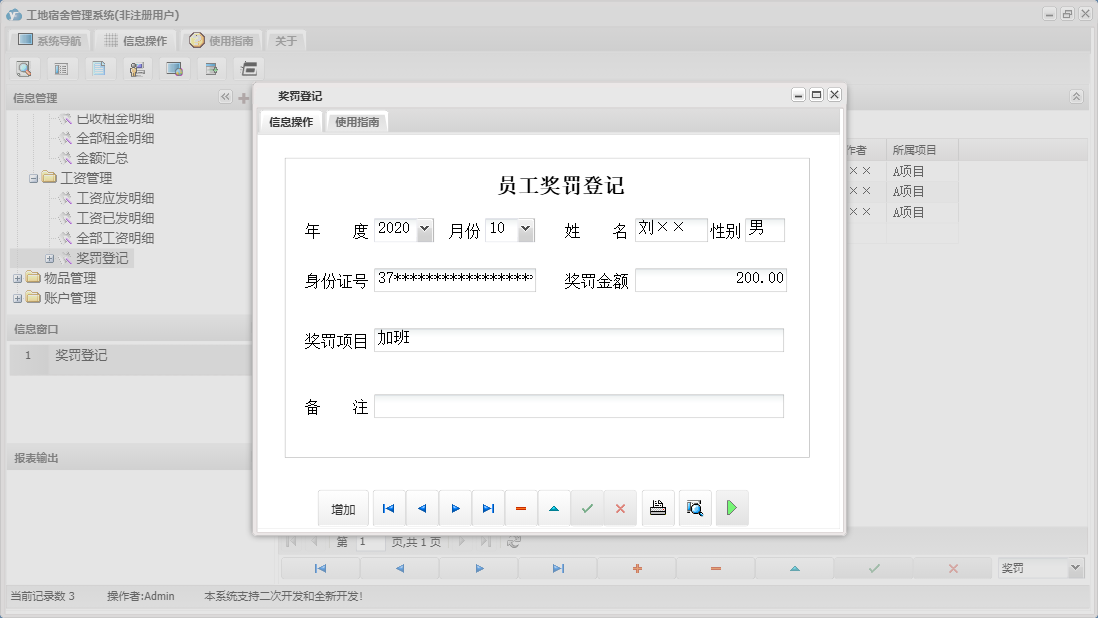Click the print icon in the reward dialog
This screenshot has height=618, width=1098.
pyautogui.click(x=657, y=508)
